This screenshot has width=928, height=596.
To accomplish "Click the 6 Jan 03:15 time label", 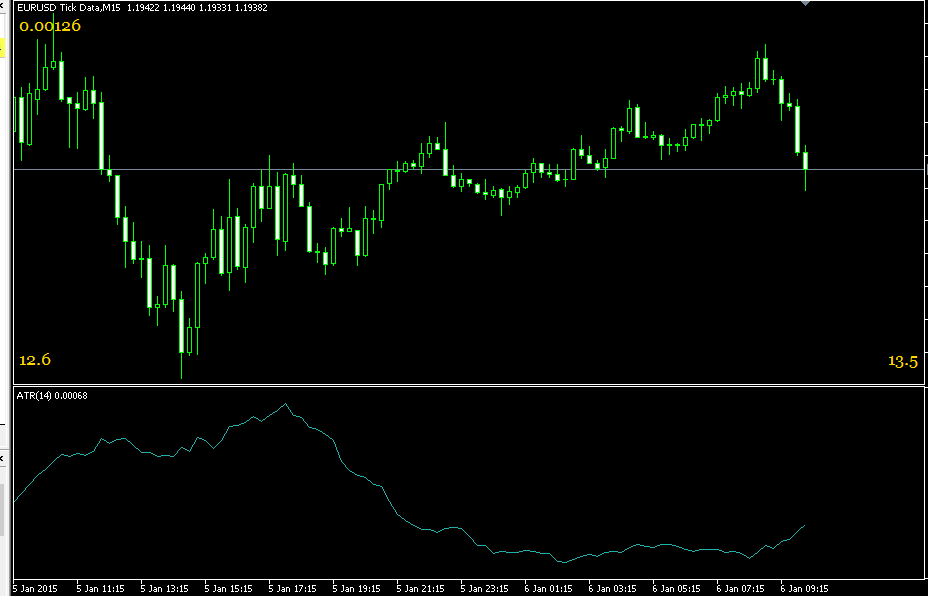I will pyautogui.click(x=612, y=589).
